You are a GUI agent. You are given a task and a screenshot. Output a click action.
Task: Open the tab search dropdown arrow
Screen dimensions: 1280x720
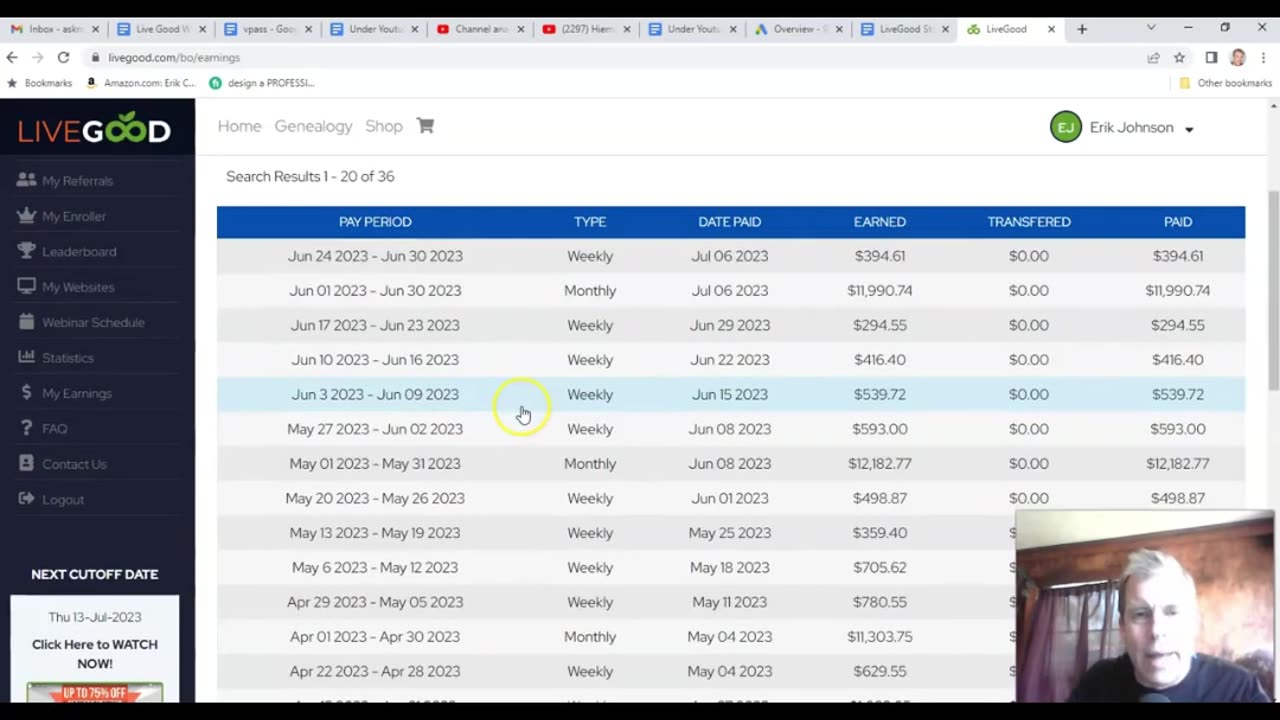(1151, 28)
